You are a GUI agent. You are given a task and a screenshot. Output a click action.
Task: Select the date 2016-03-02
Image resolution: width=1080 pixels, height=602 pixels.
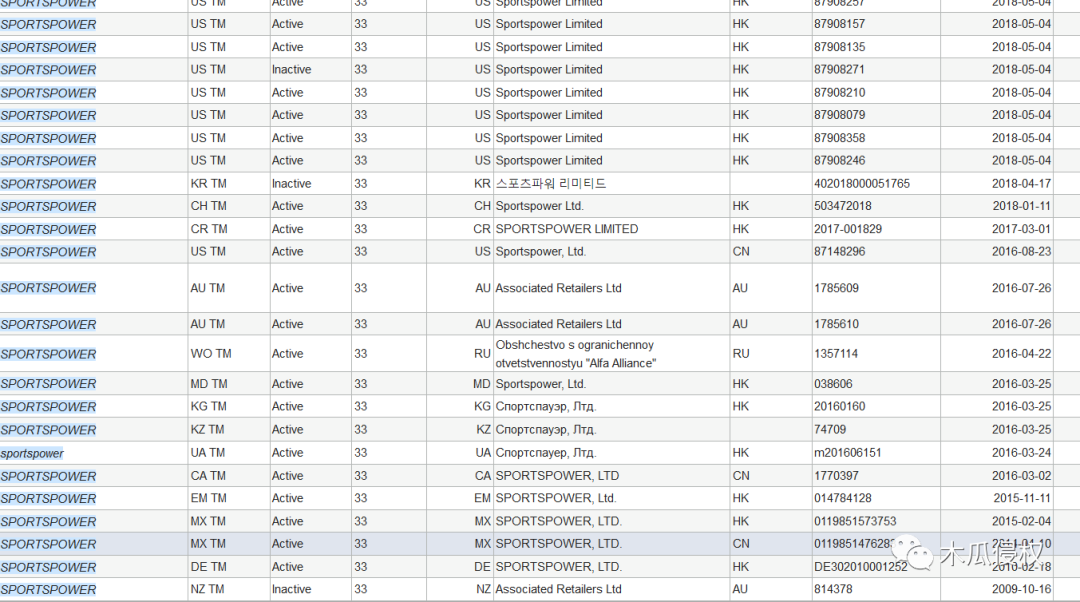click(x=1021, y=475)
